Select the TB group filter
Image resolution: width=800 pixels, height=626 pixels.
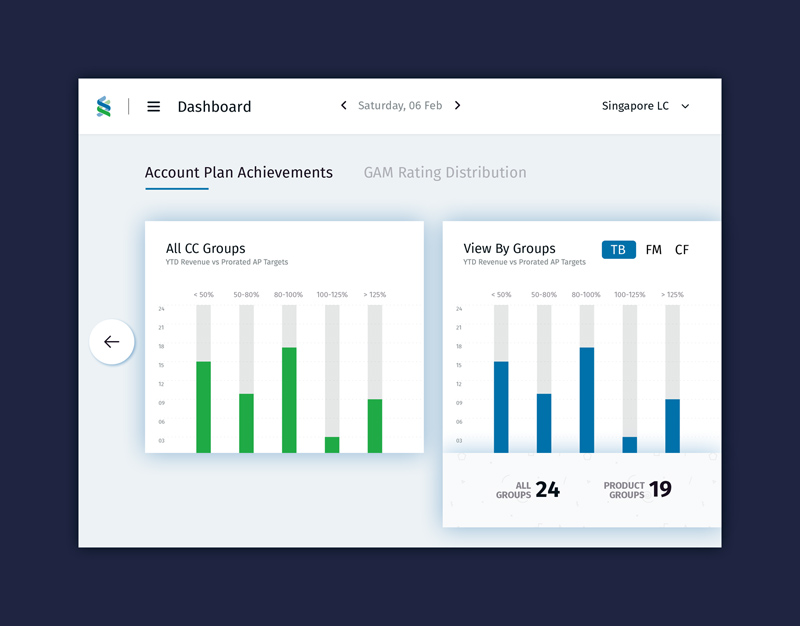click(618, 249)
